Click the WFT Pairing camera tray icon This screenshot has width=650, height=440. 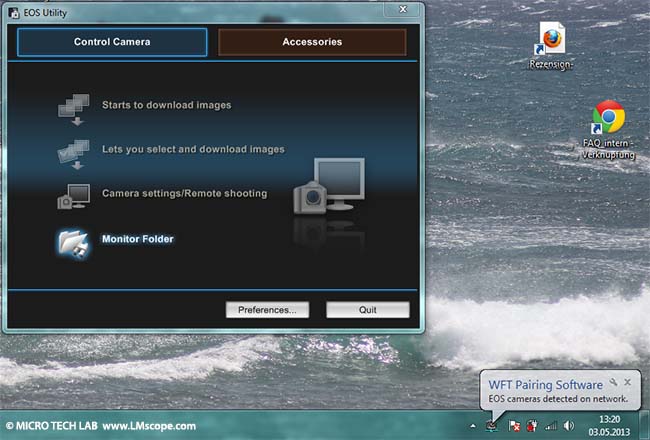coord(491,425)
